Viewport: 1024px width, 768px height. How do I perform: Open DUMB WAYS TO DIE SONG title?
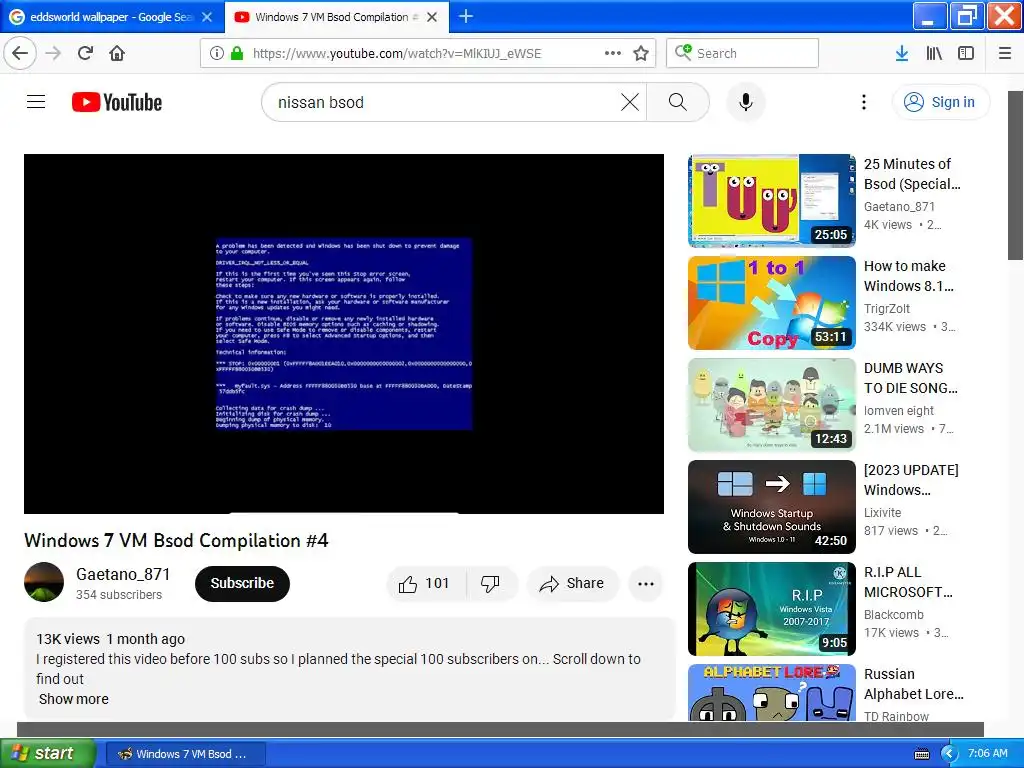(910, 377)
